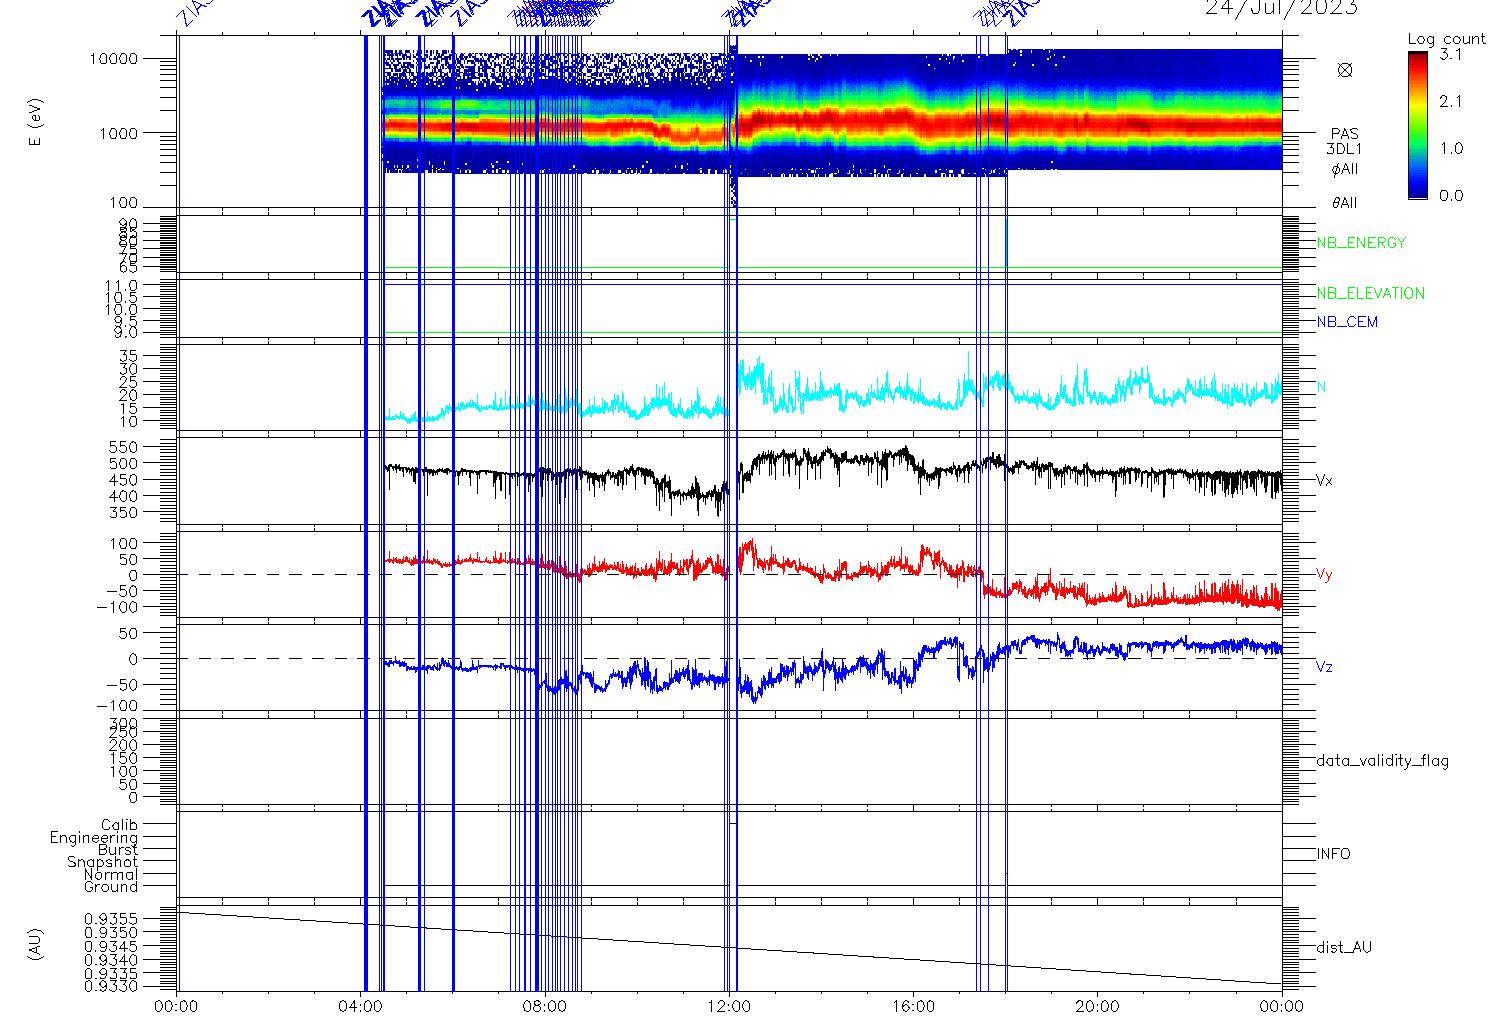Click the (AU) axis title
This screenshot has width=1512, height=1020.
[x=36, y=946]
